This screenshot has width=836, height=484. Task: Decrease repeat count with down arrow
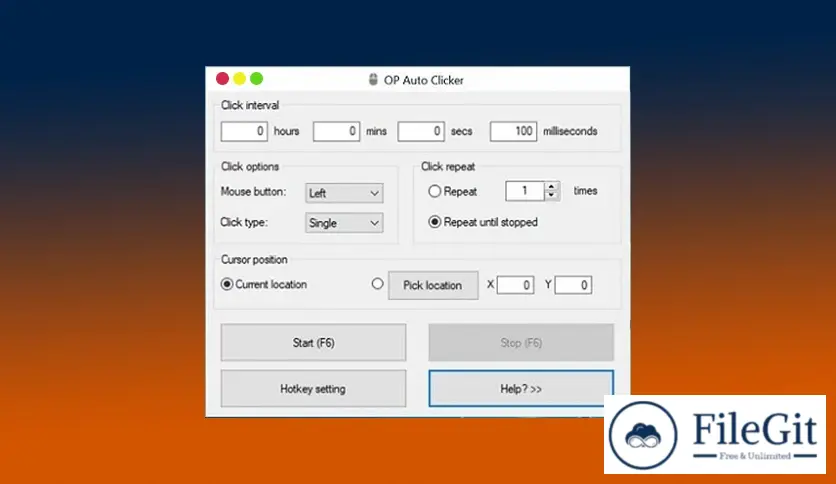(552, 196)
